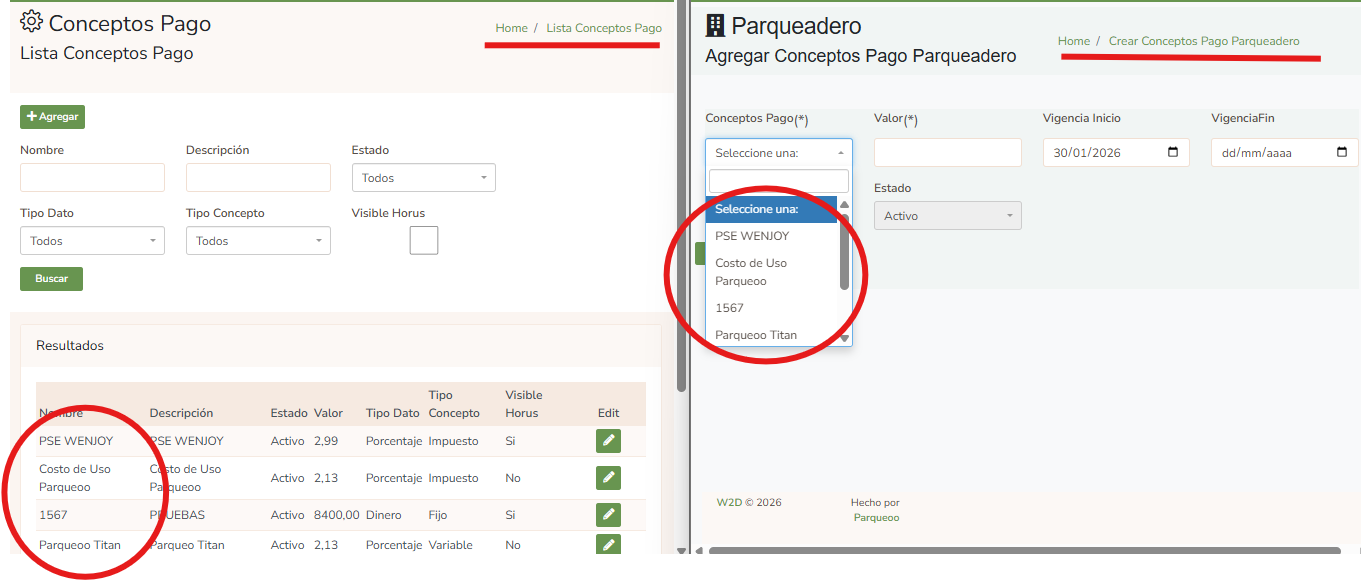Toggle the Visible Horus checkbox

click(424, 240)
